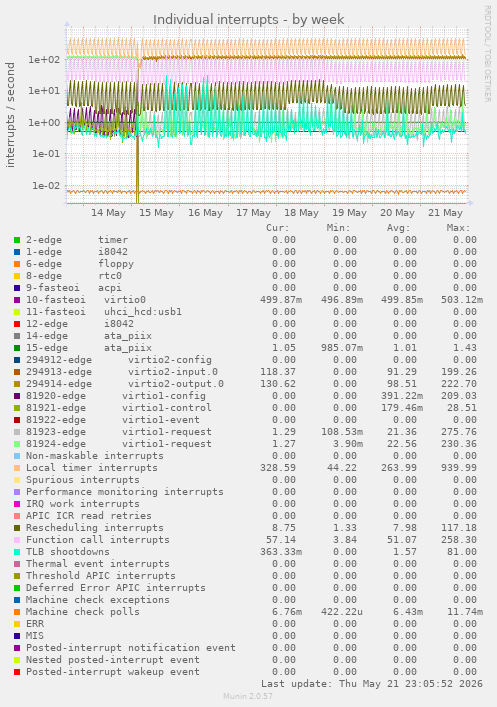This screenshot has width=497, height=707.
Task: Click the 14 May date label on axis
Action: pyautogui.click(x=108, y=212)
